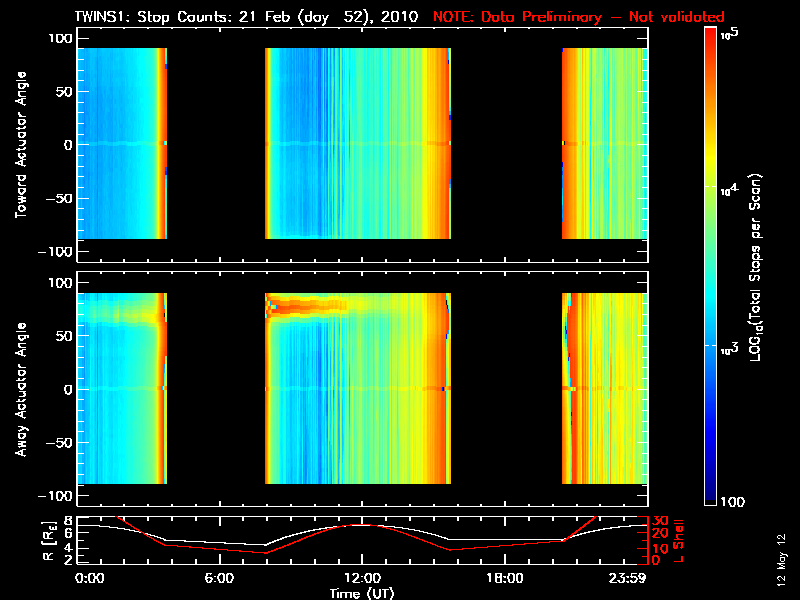800x600 pixels.
Task: Click the '12:00' time tick label
Action: tap(362, 578)
